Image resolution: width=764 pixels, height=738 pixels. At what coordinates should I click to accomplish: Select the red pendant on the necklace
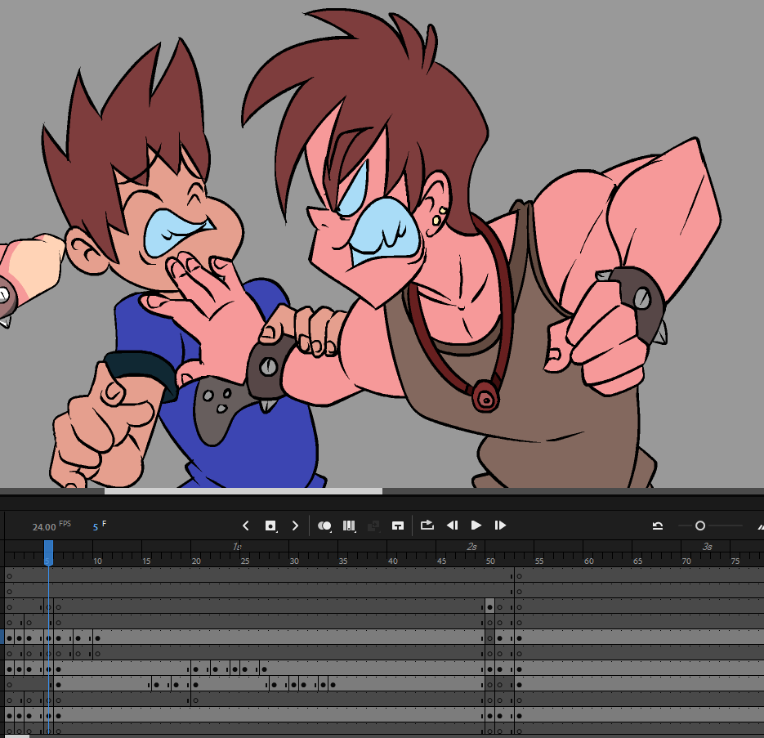coord(485,396)
